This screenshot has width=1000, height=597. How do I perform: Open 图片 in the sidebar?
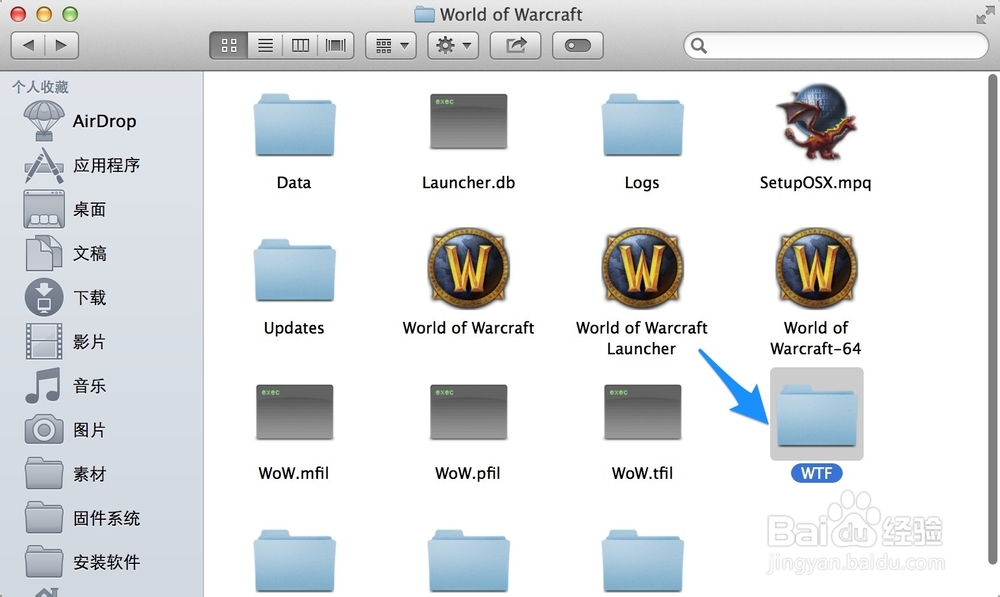point(64,430)
